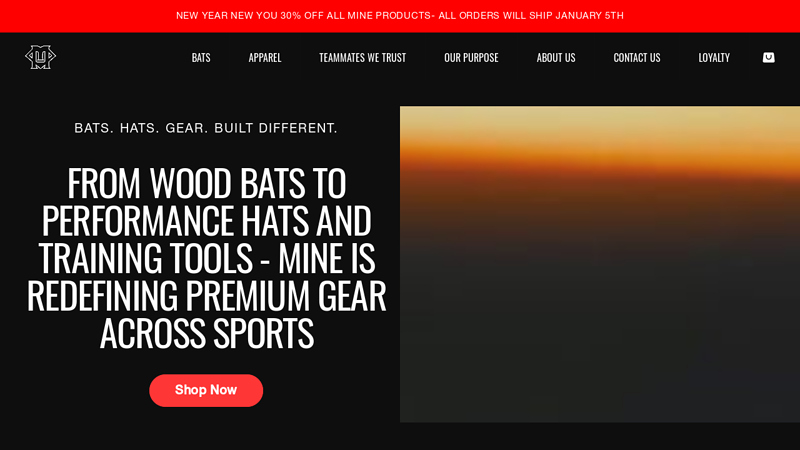
Task: Open Teammates We Trust page
Action: 362,58
